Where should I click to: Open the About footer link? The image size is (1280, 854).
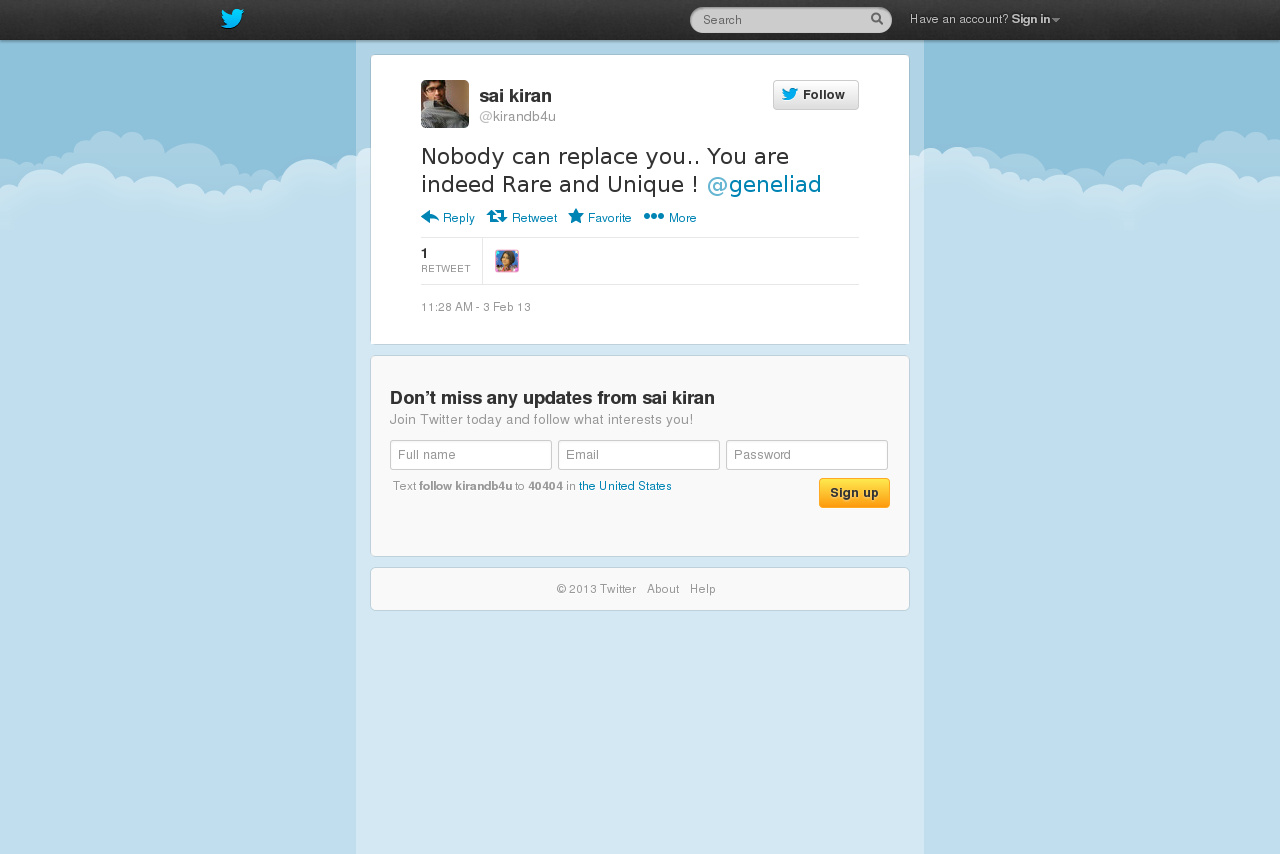coord(663,589)
